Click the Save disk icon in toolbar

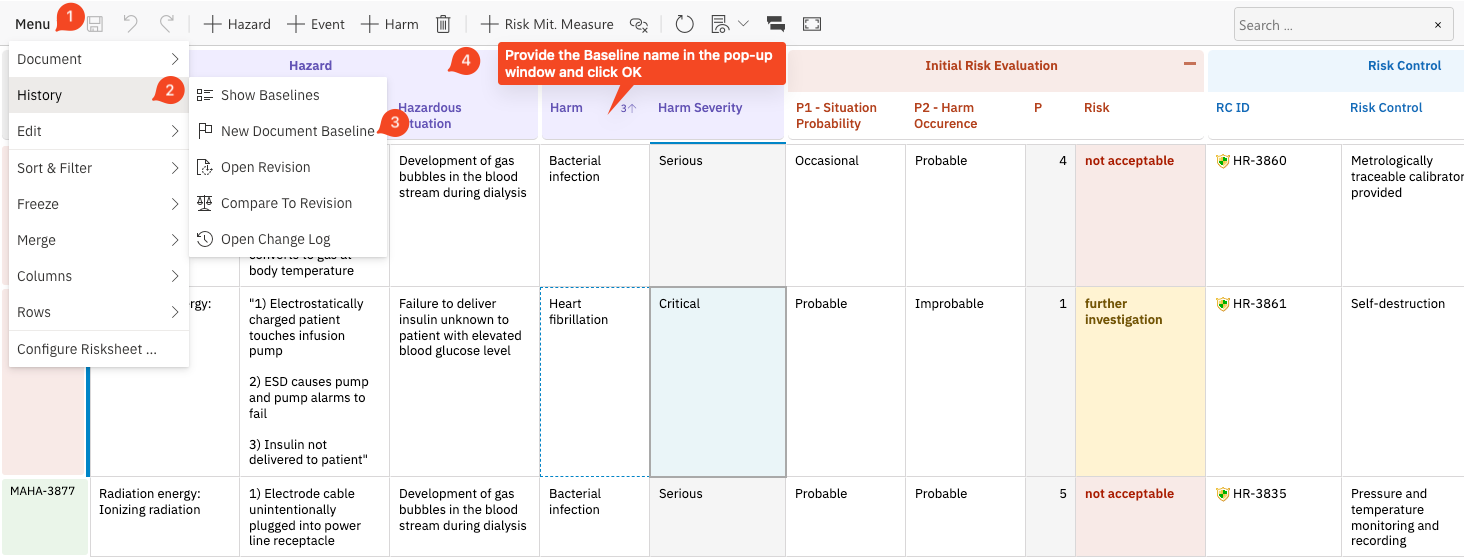(95, 24)
